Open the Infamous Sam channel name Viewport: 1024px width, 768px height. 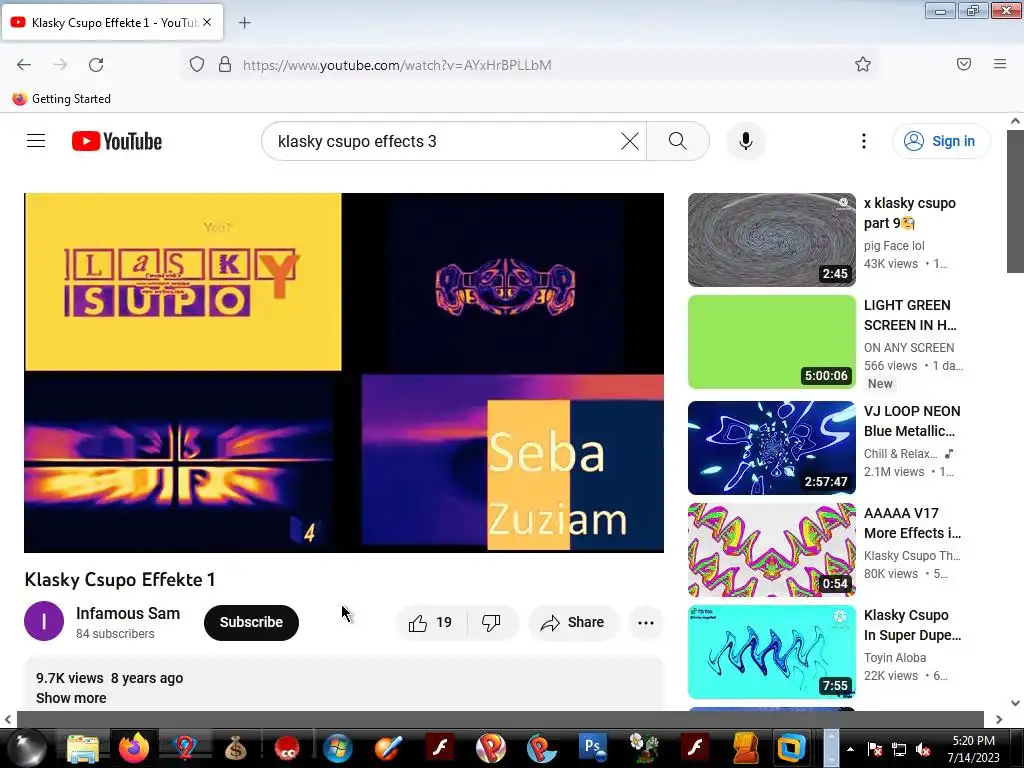(x=128, y=613)
